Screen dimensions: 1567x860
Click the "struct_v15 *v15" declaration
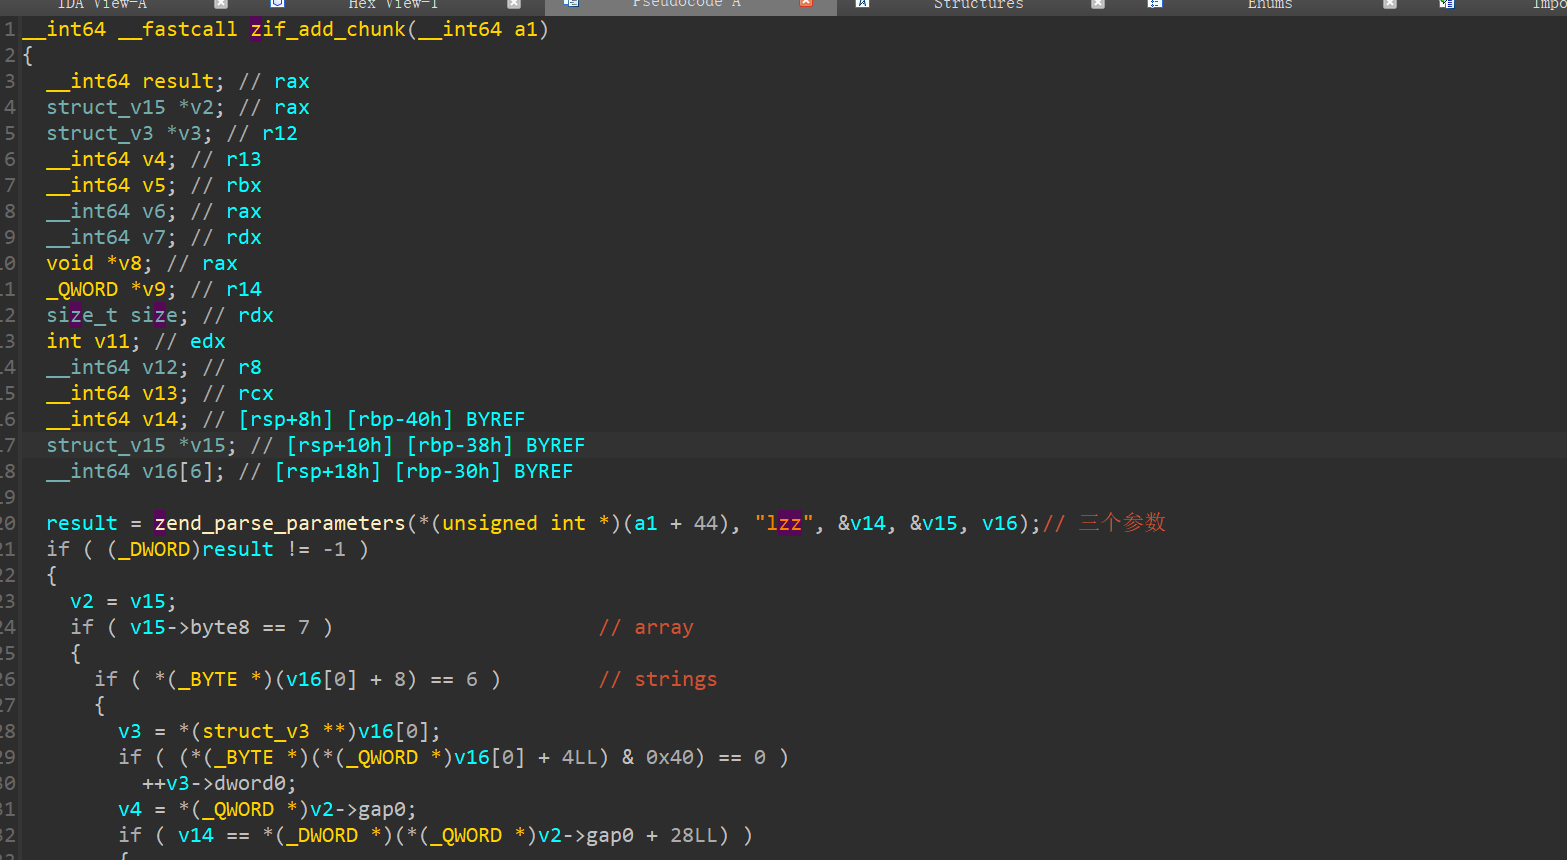click(x=141, y=445)
